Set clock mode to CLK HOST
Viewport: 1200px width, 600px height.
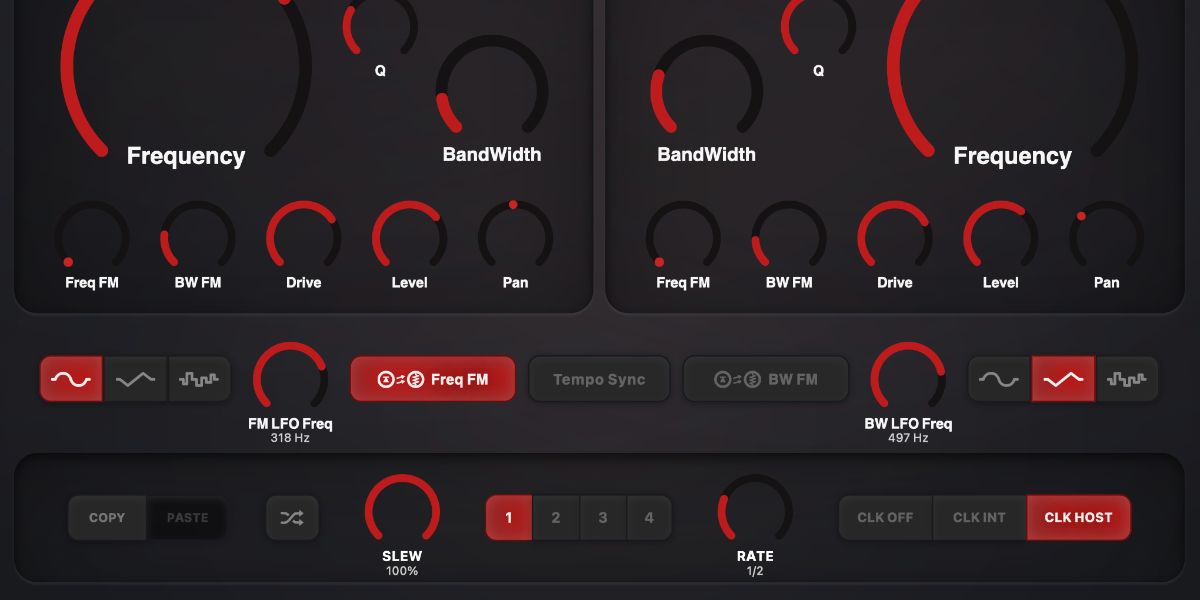pyautogui.click(x=1078, y=518)
